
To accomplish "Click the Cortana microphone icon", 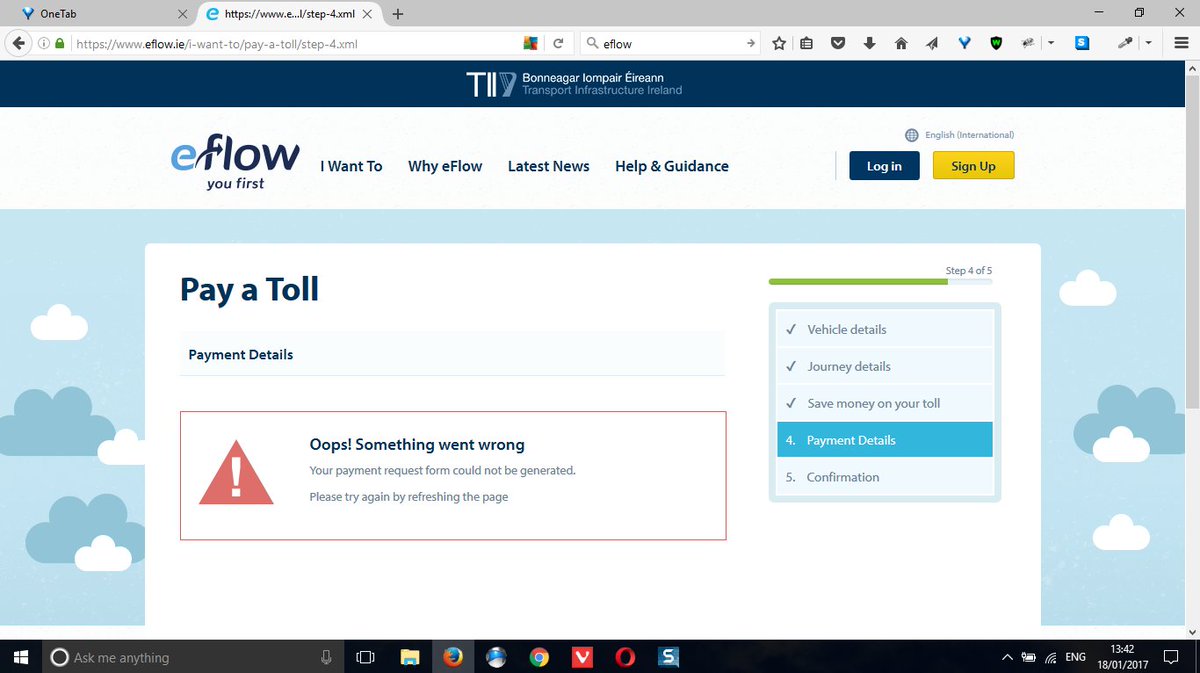I will click(x=326, y=657).
